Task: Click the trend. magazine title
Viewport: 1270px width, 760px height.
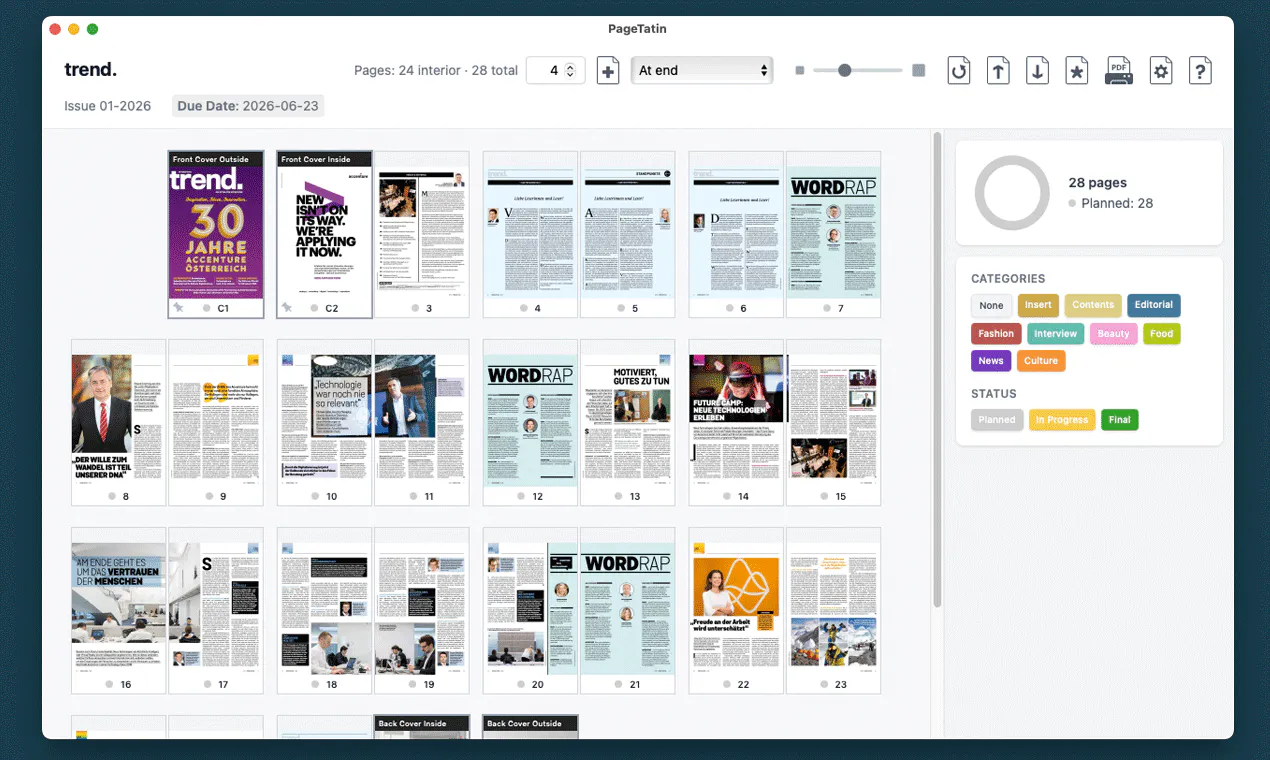Action: click(x=91, y=69)
